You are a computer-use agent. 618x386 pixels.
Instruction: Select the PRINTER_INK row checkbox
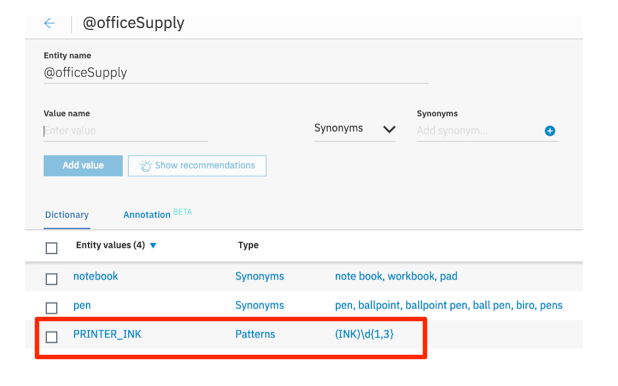51,337
